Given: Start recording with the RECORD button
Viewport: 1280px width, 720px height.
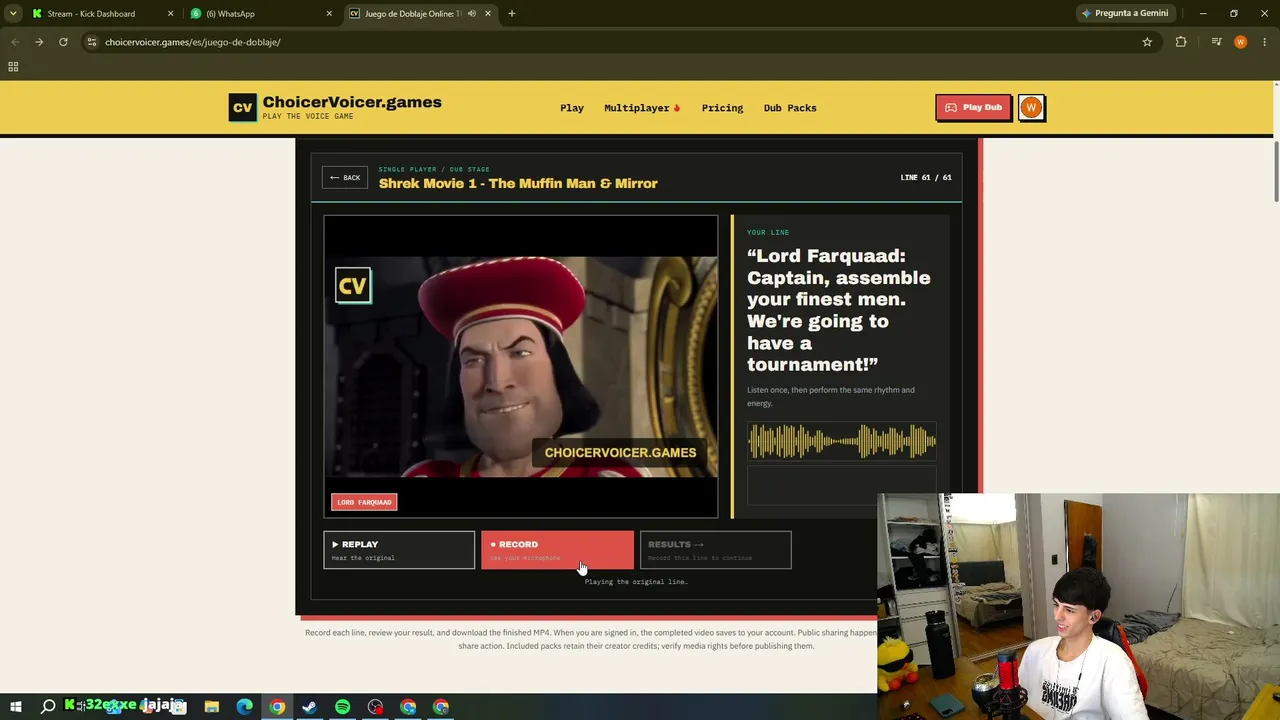Looking at the screenshot, I should click(557, 550).
